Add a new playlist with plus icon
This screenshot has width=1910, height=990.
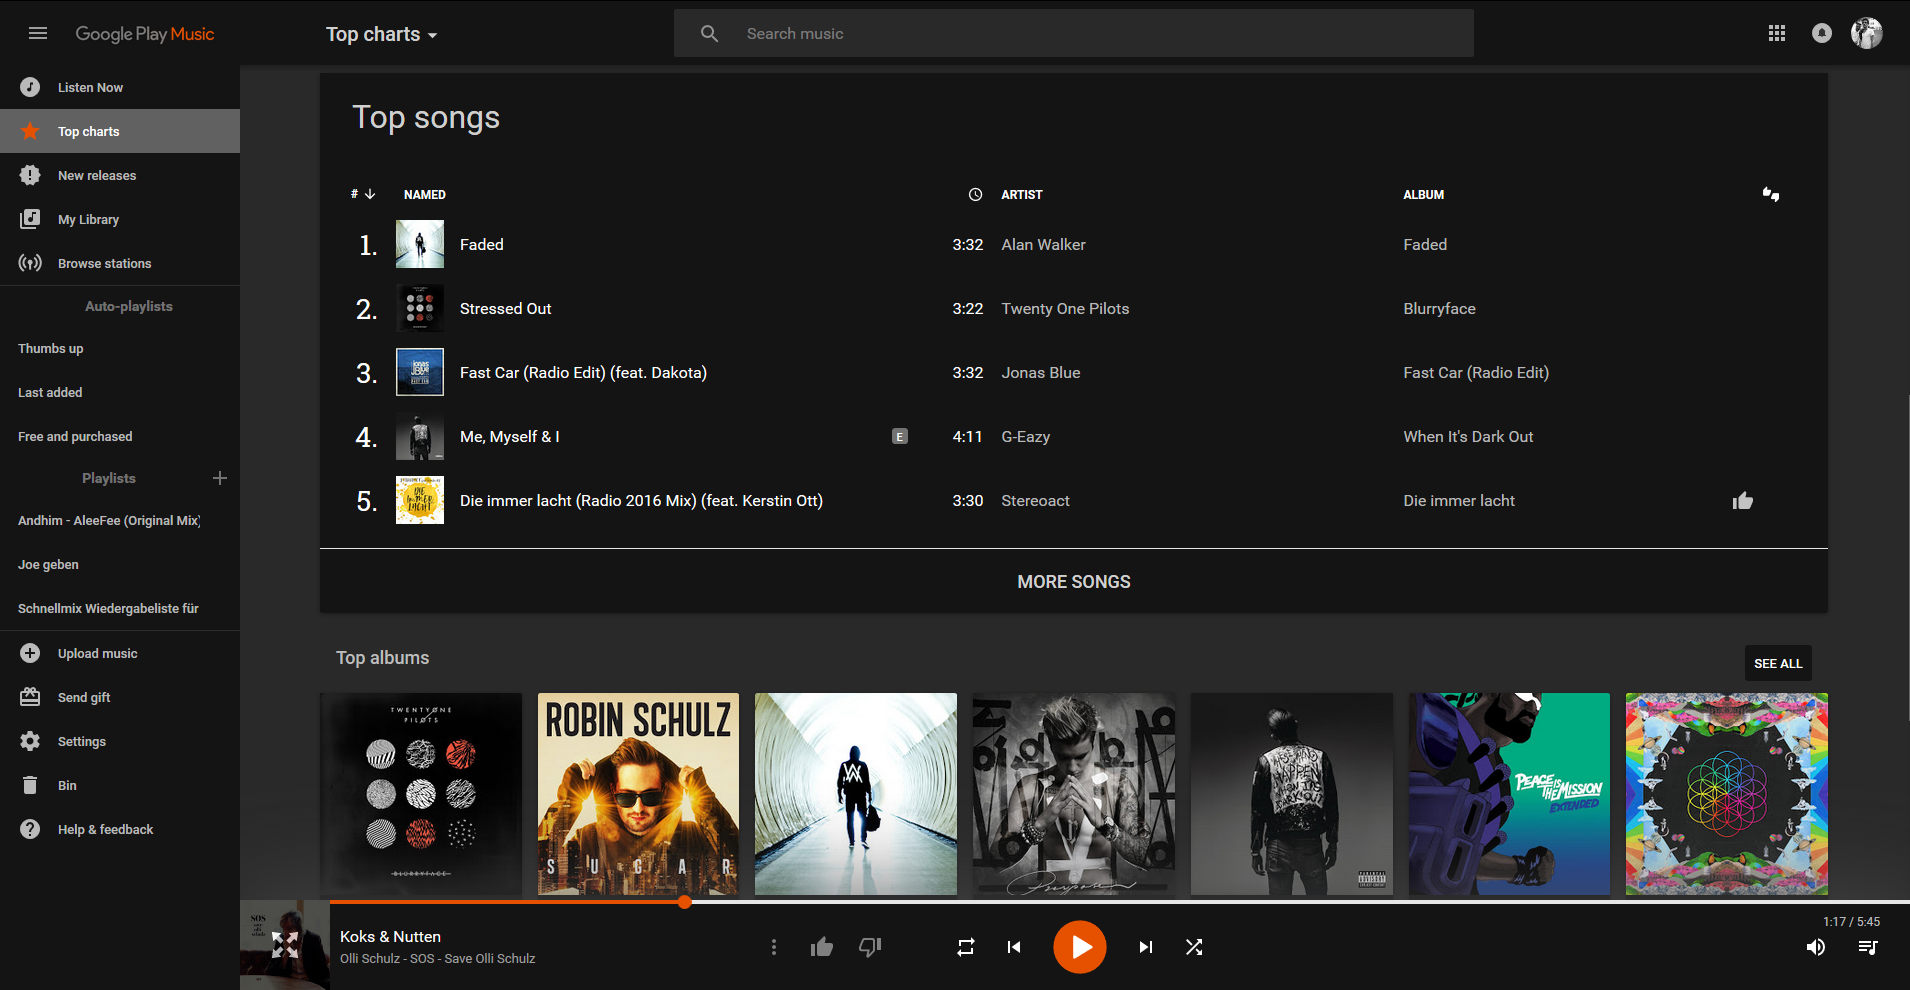point(220,478)
